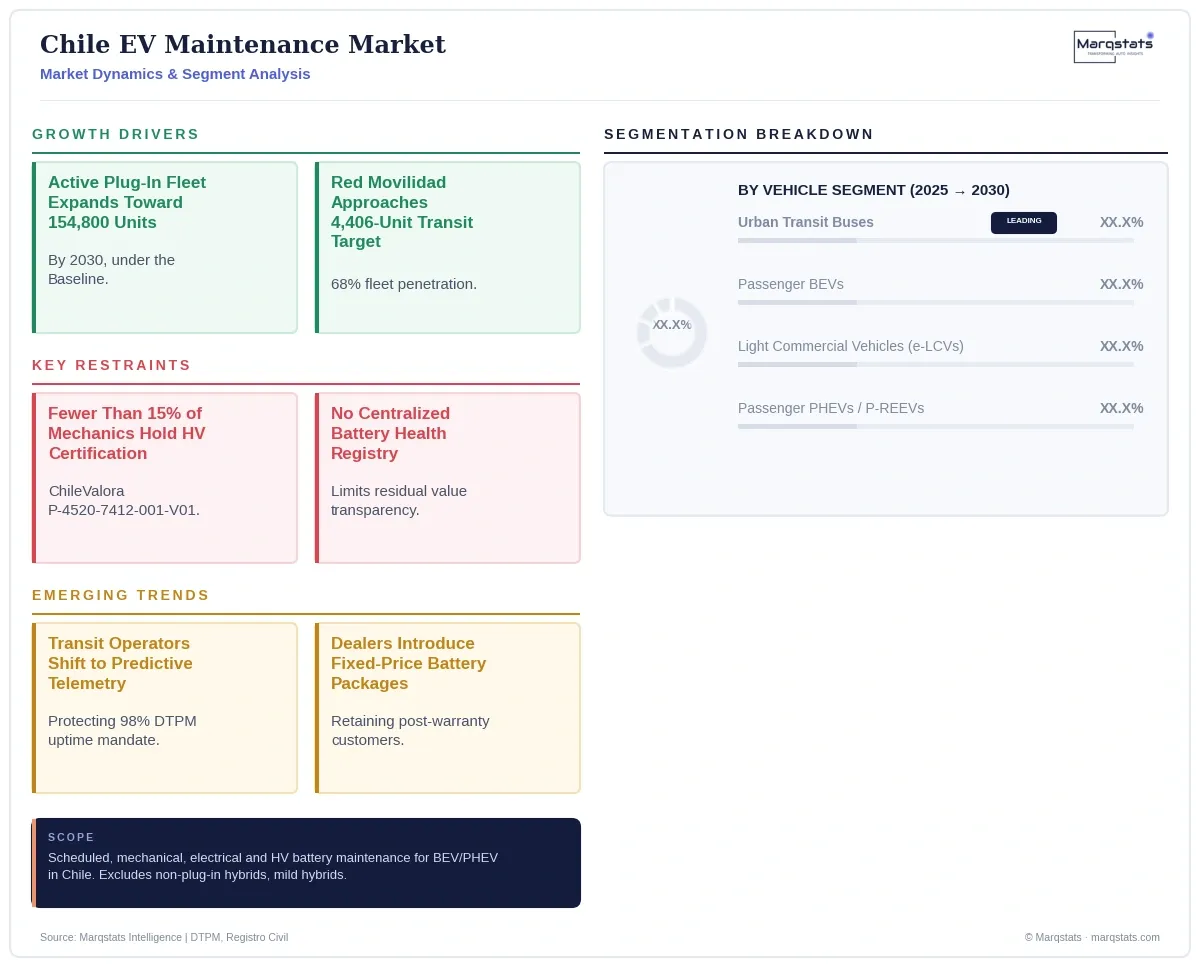Click the XX.X% value for Urban Transit Buses
The width and height of the screenshot is (1200, 967).
click(x=1121, y=222)
